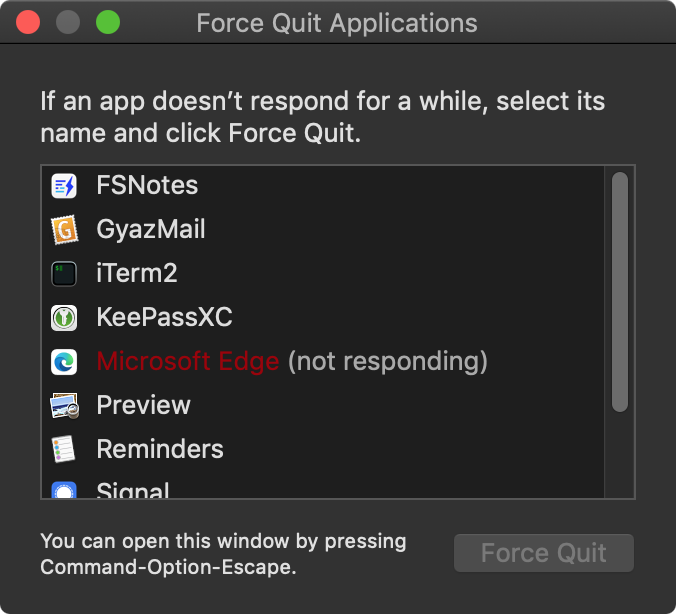Click the Preview app icon
676x614 pixels.
pyautogui.click(x=64, y=405)
